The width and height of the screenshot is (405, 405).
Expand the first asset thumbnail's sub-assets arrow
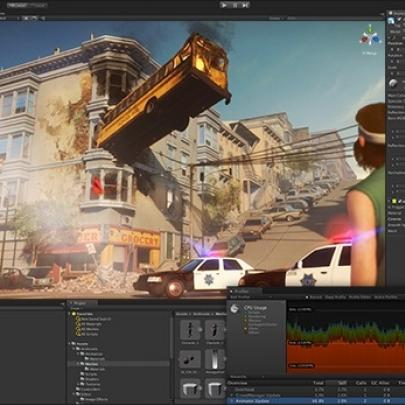coord(201,330)
